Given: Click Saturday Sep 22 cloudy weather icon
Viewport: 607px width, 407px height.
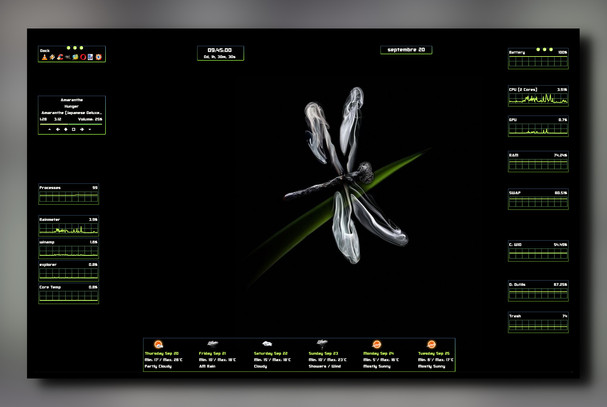Looking at the screenshot, I should tap(267, 343).
